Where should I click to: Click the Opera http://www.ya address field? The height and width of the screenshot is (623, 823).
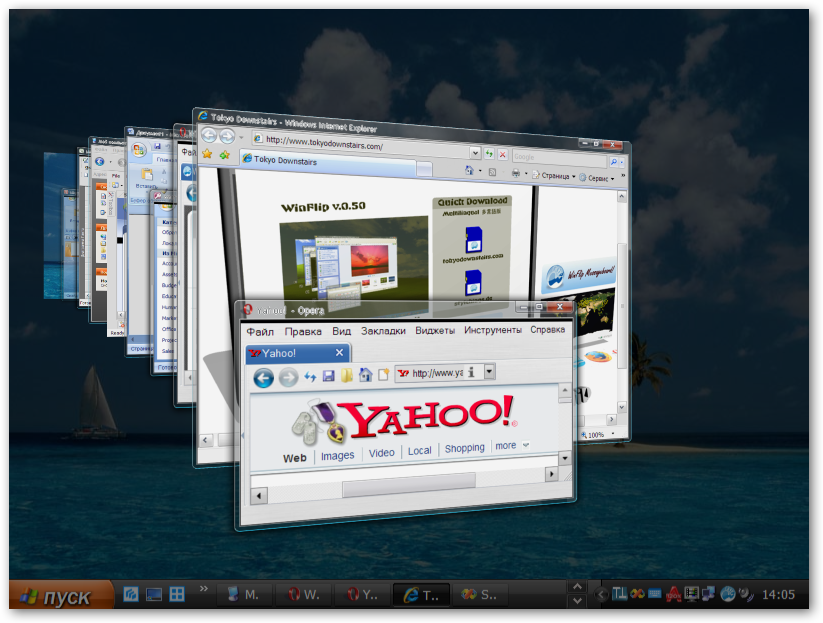point(437,373)
